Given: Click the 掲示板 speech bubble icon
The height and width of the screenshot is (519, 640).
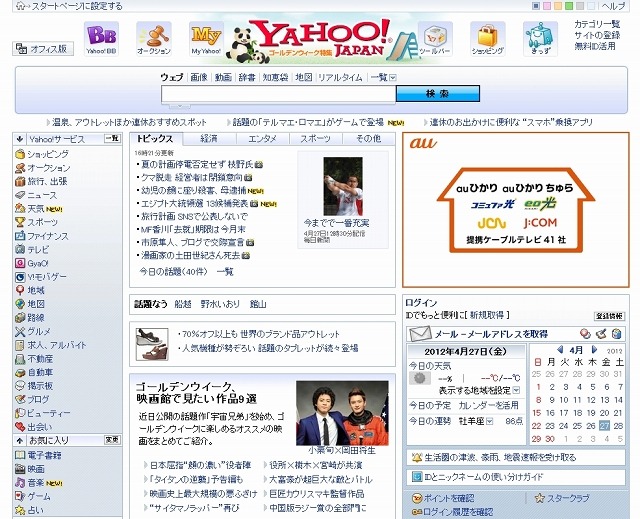Looking at the screenshot, I should point(20,386).
